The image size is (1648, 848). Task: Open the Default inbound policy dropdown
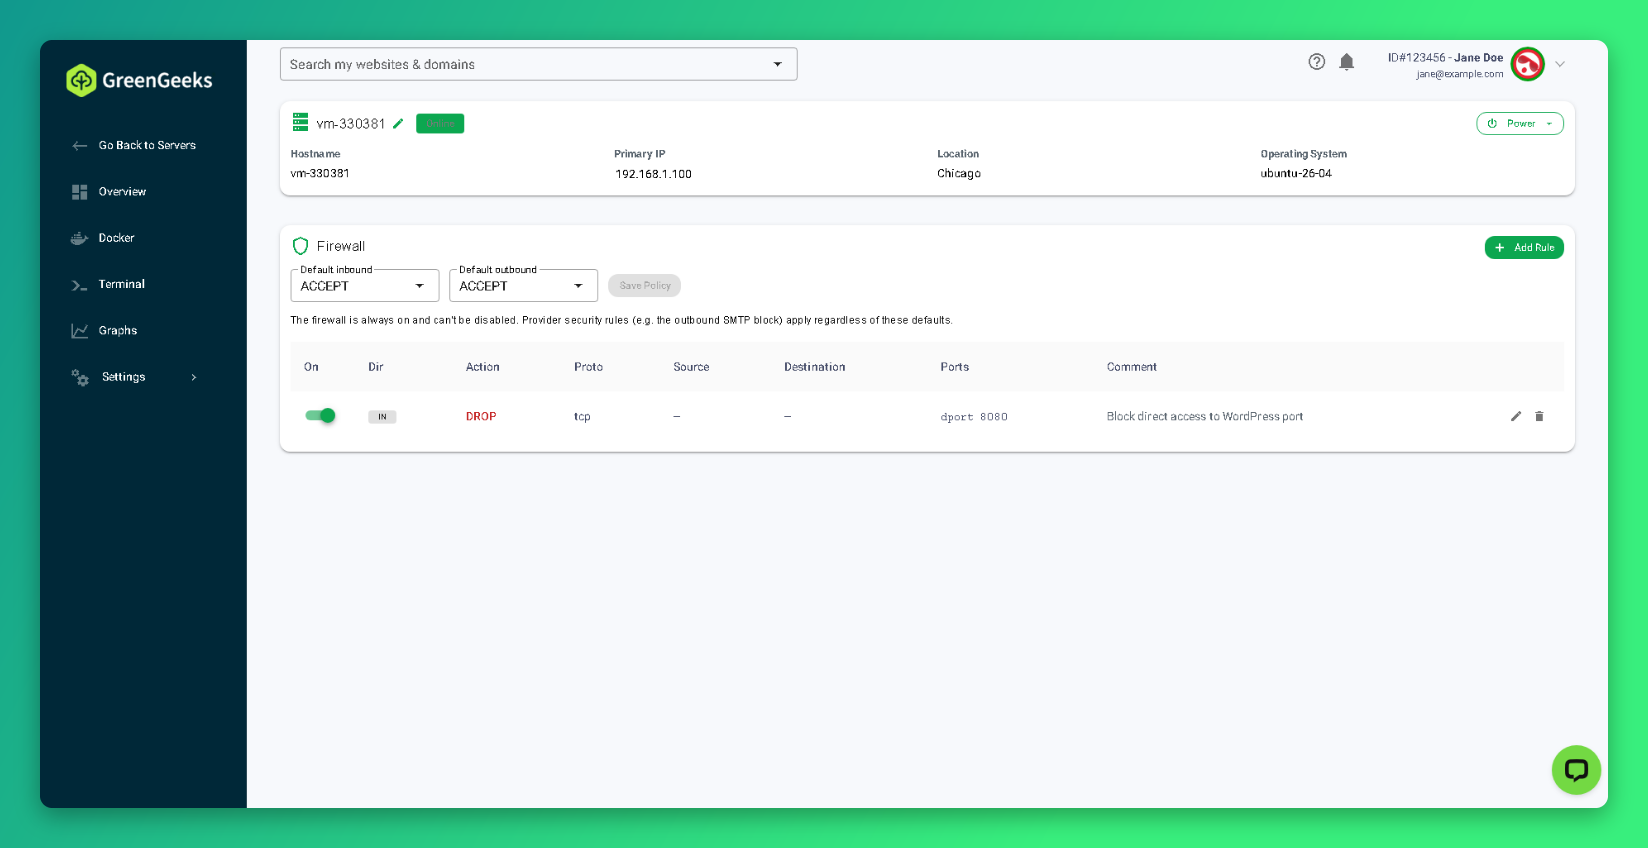click(365, 285)
